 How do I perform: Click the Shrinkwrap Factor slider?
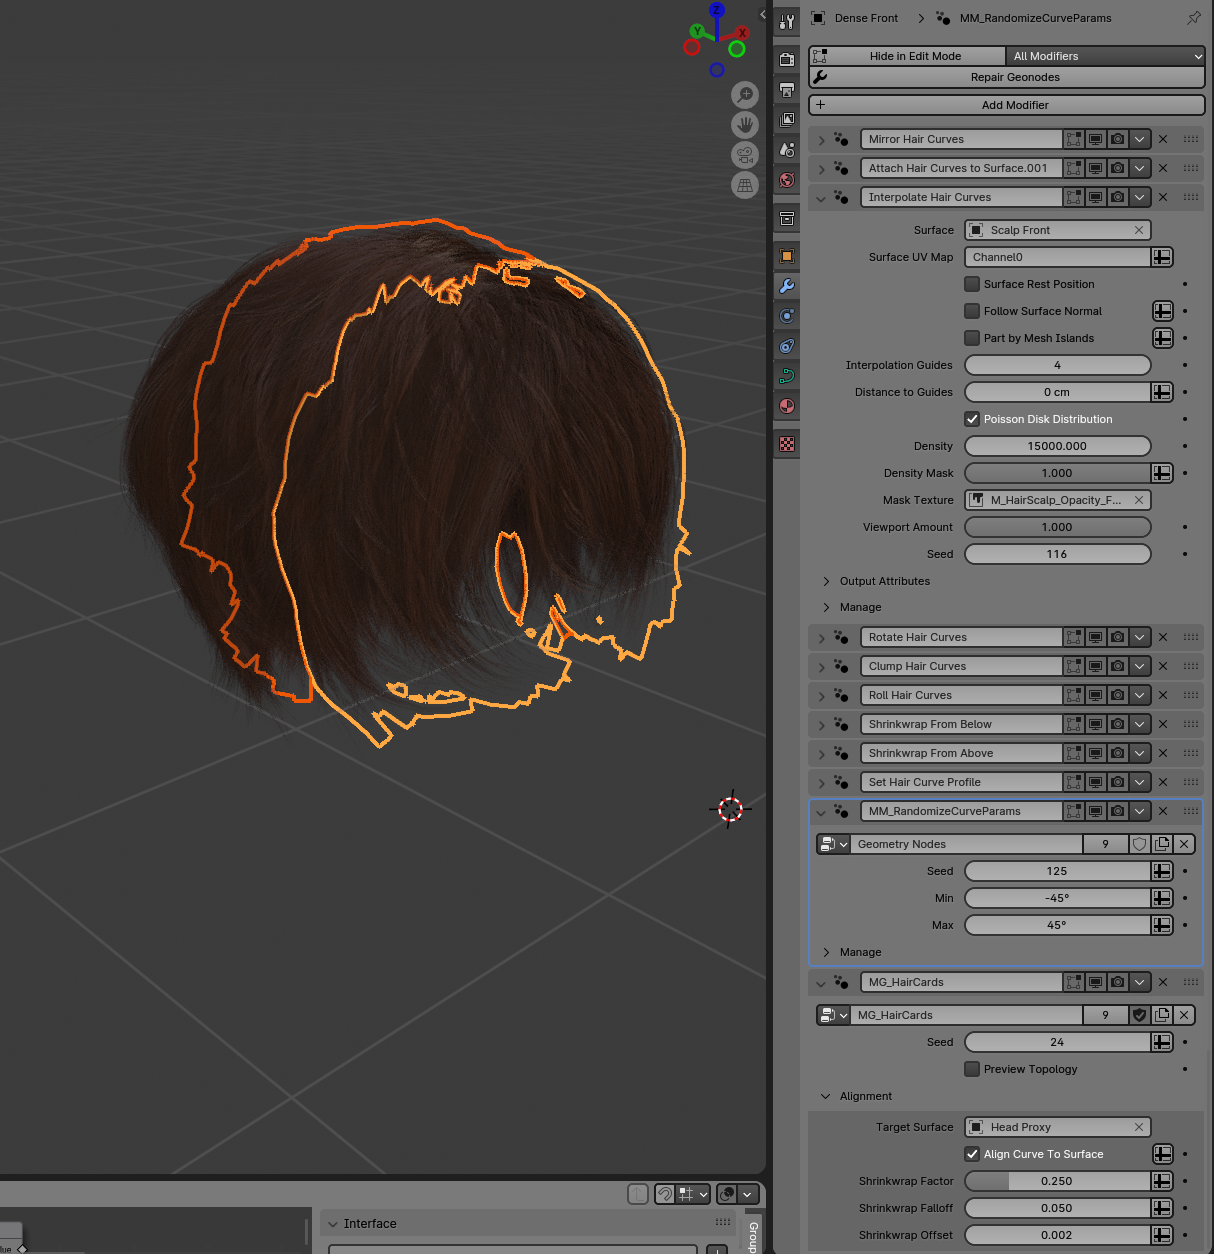1056,1181
